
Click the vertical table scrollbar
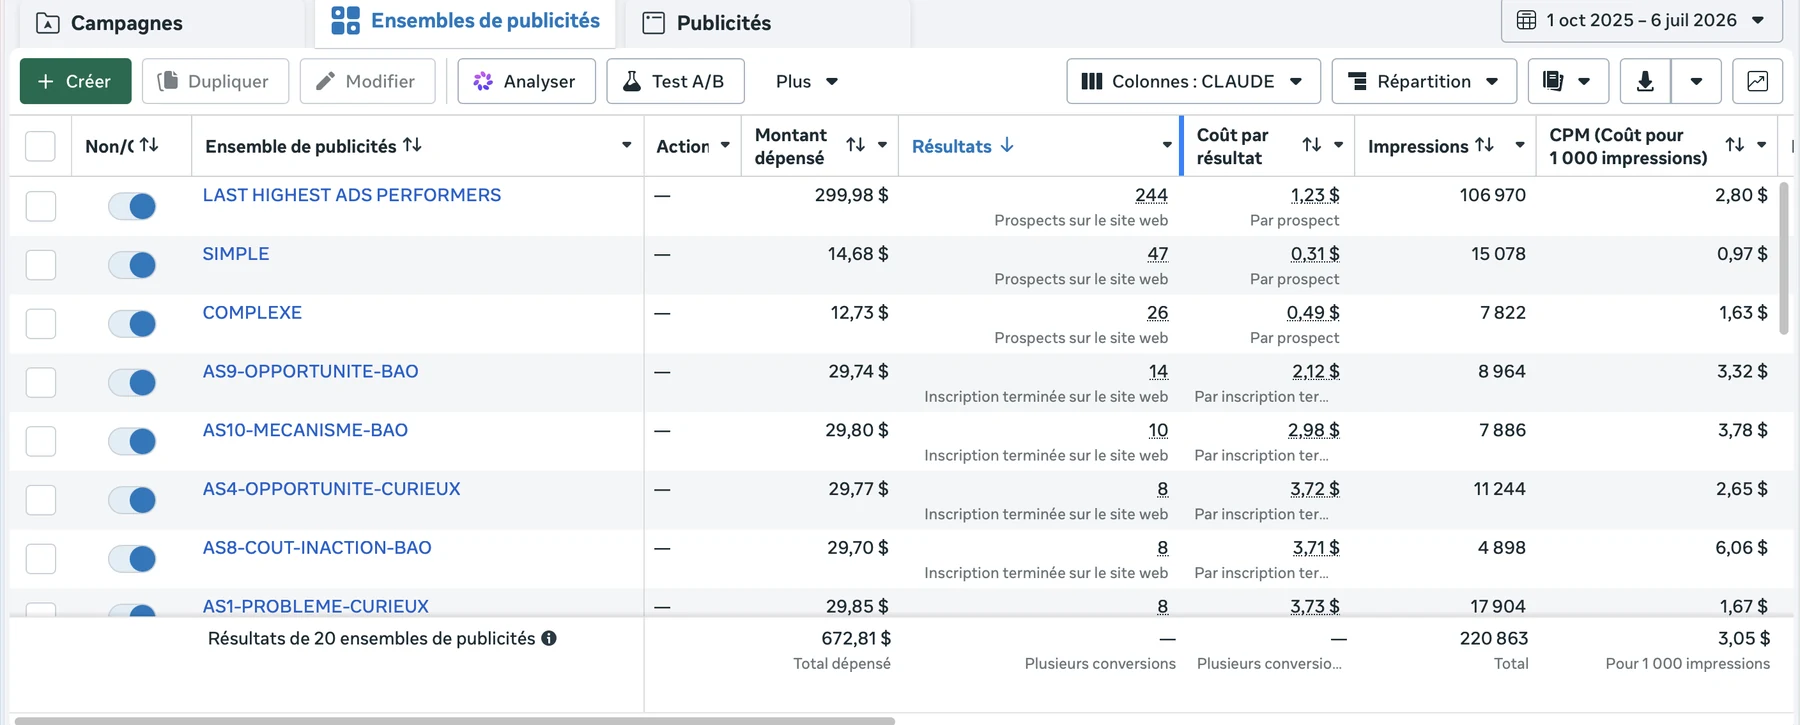pyautogui.click(x=1785, y=258)
